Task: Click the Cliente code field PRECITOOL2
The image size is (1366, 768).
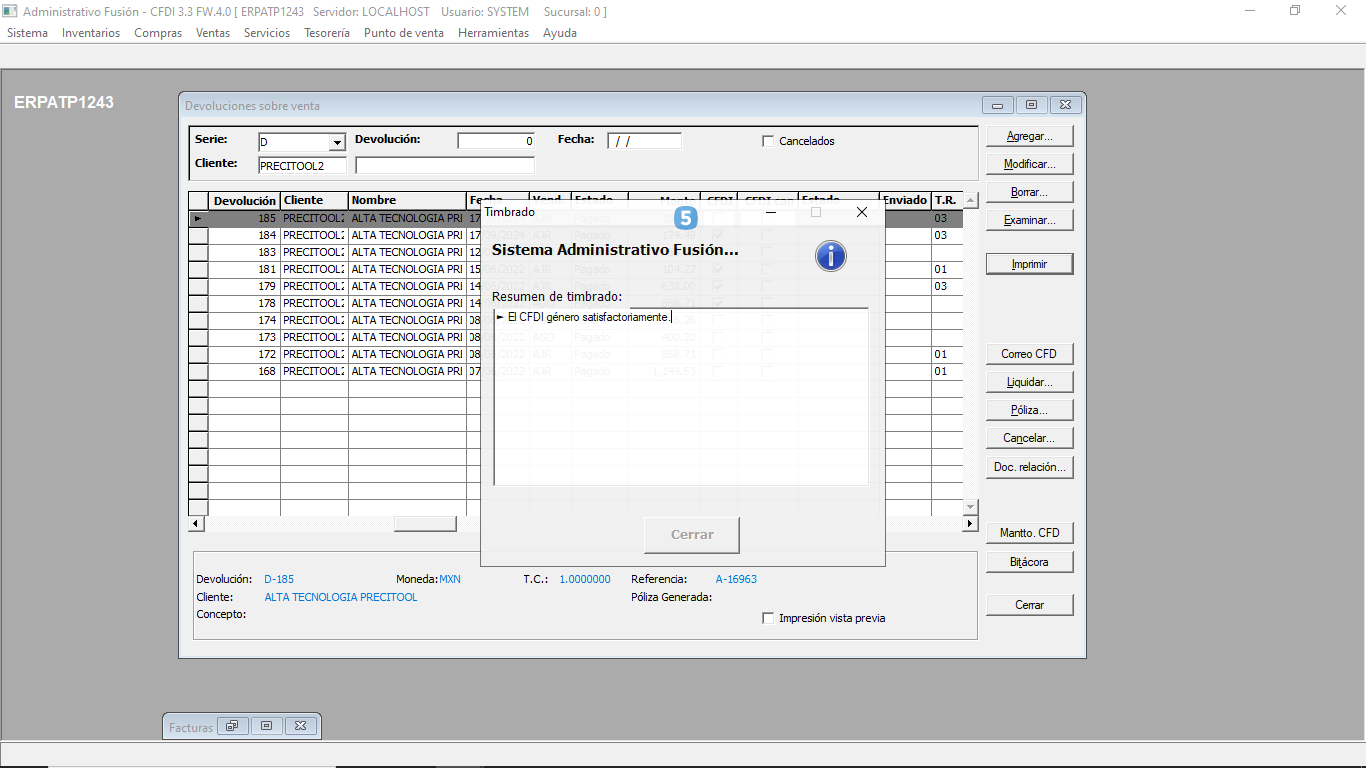Action: (303, 165)
